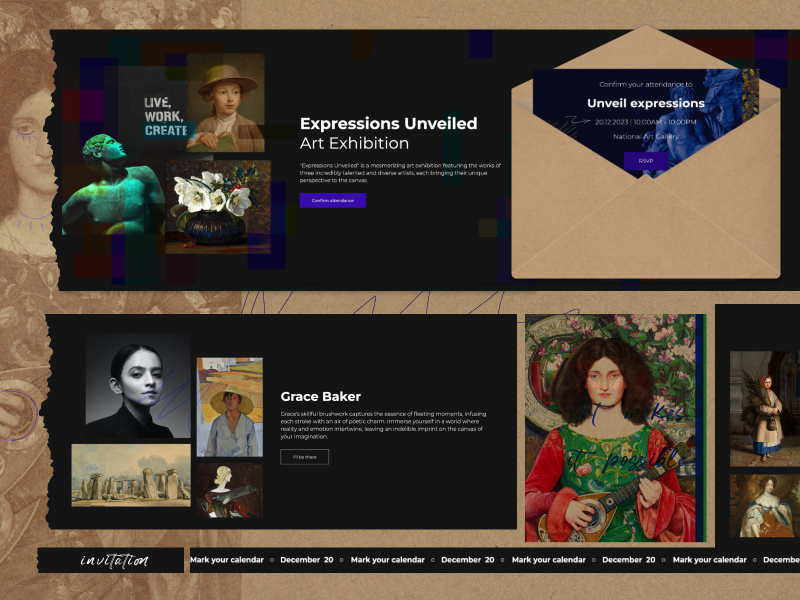Select a "December 20" date in the marquee bar
This screenshot has width=800, height=600.
(308, 560)
